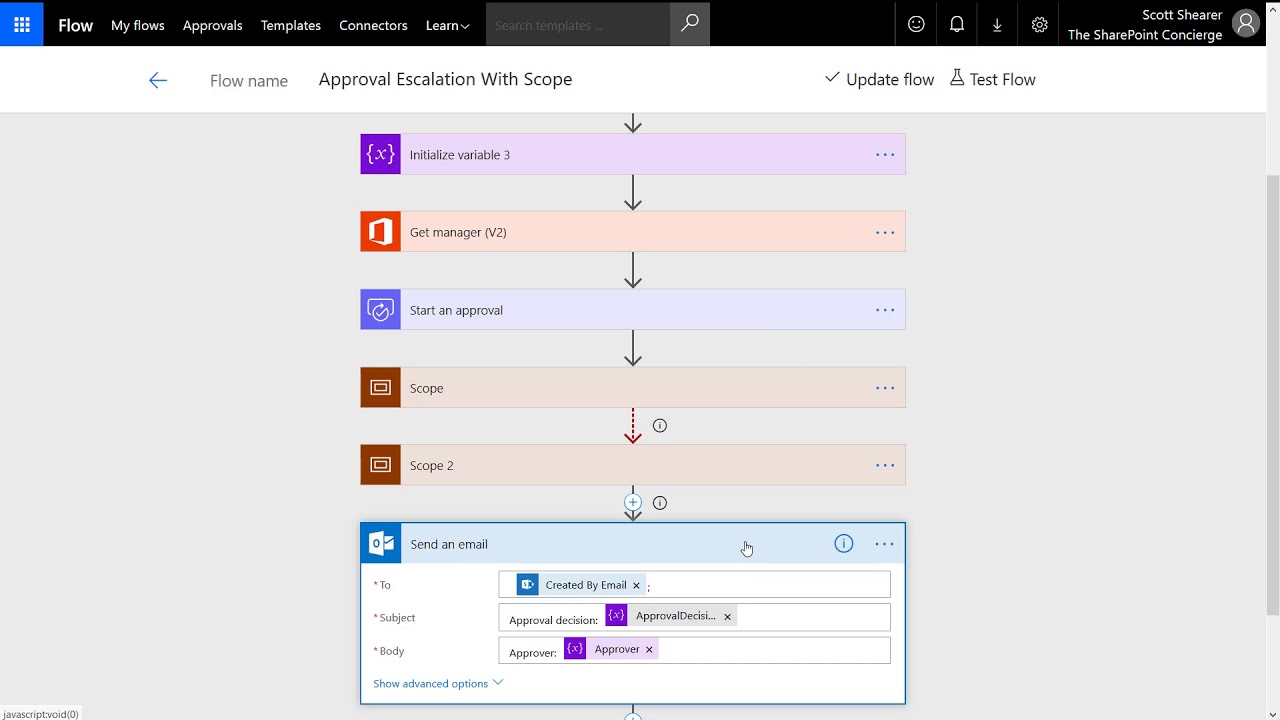Click Update flow

tap(879, 79)
